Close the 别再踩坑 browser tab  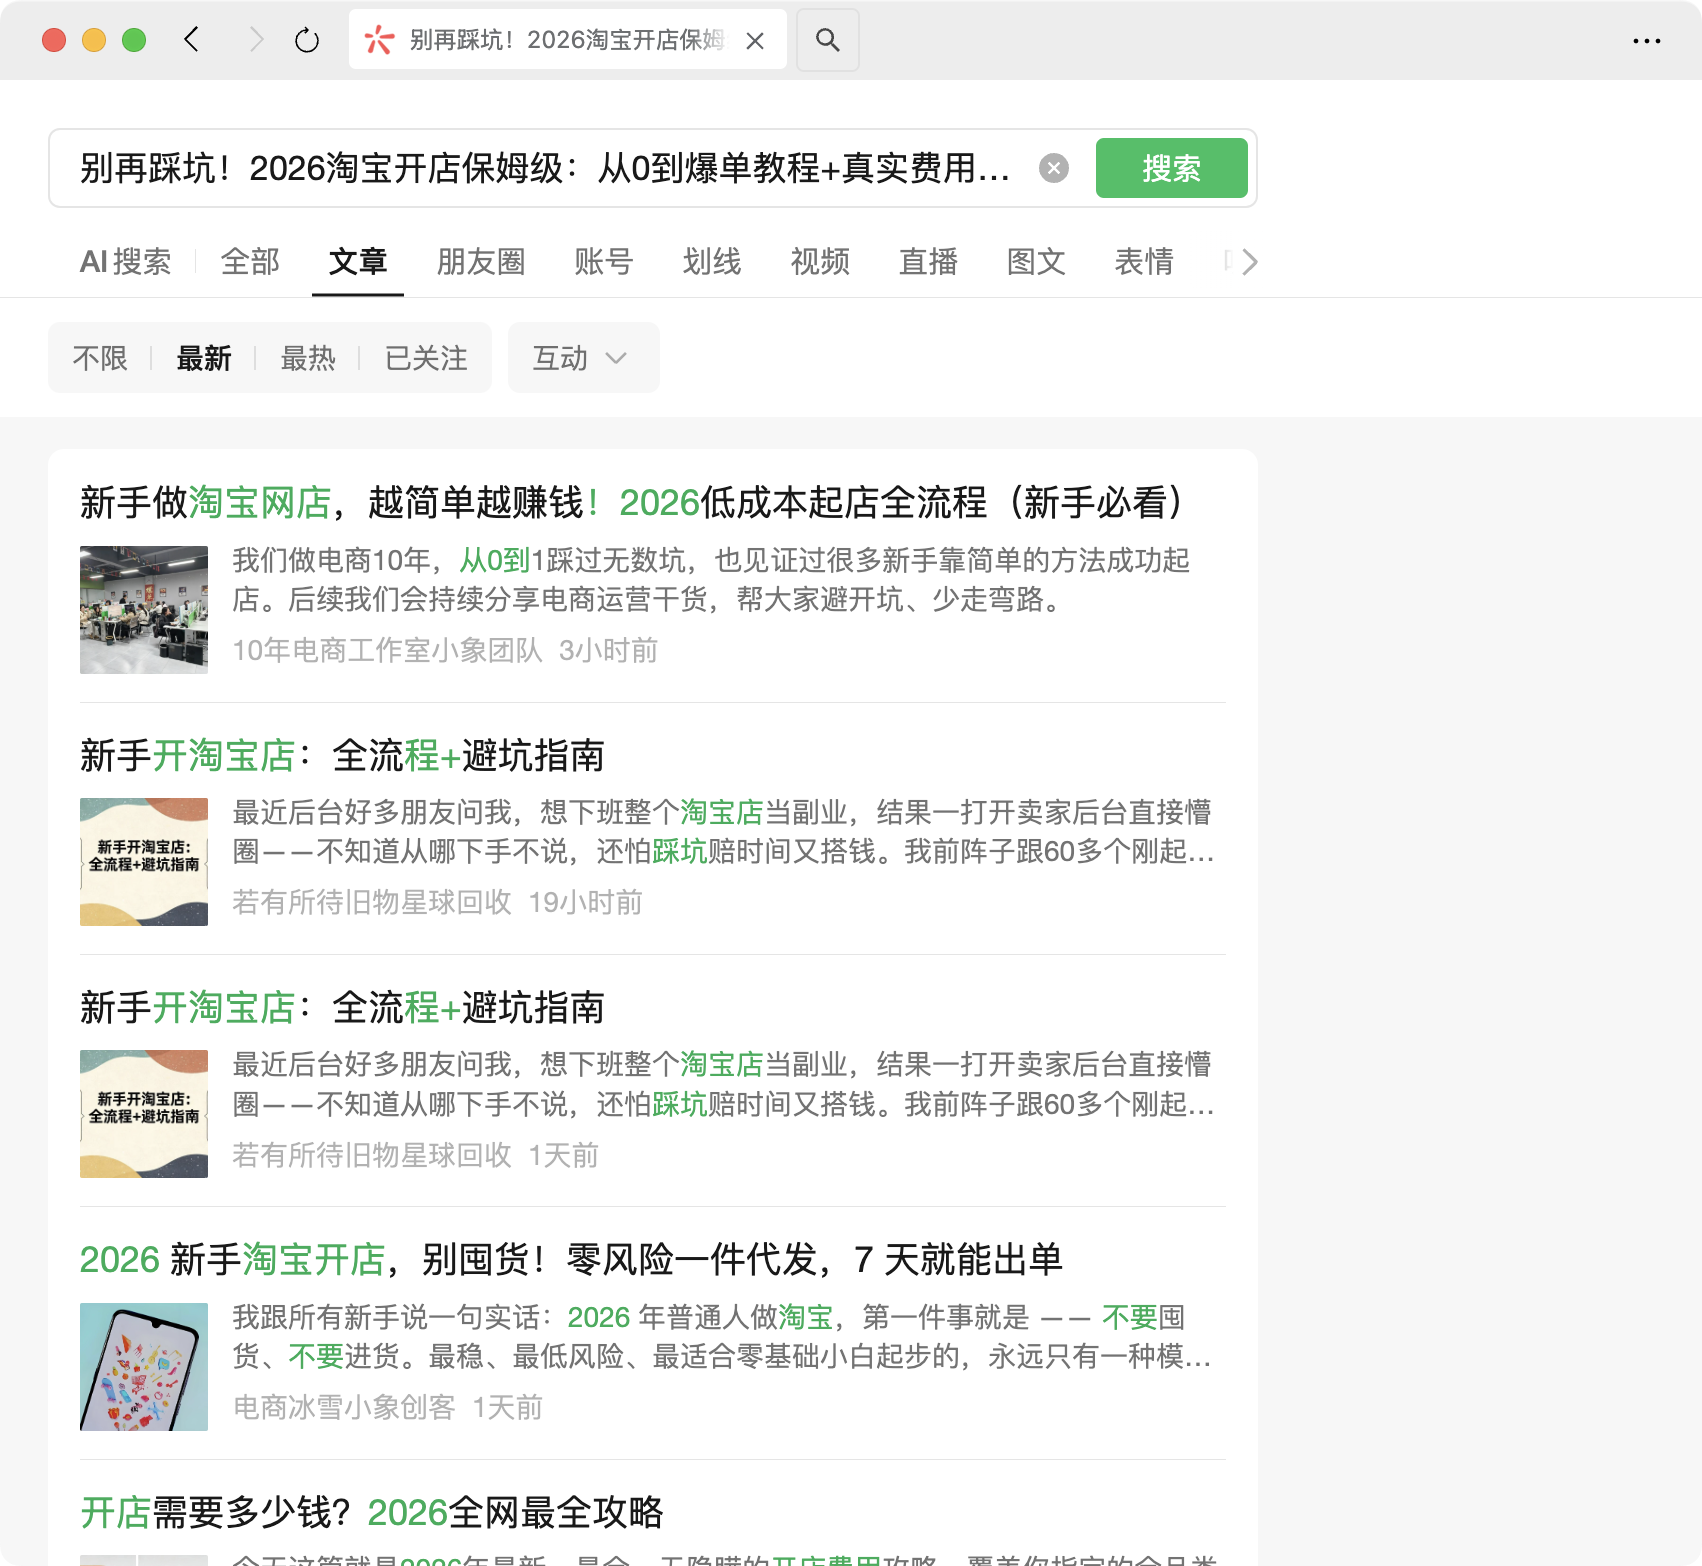tap(755, 40)
